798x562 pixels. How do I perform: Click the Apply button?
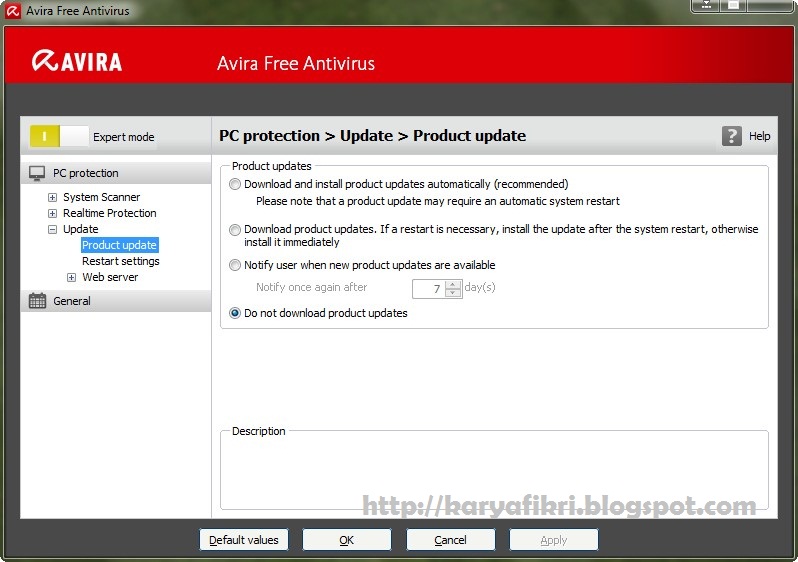coord(554,540)
